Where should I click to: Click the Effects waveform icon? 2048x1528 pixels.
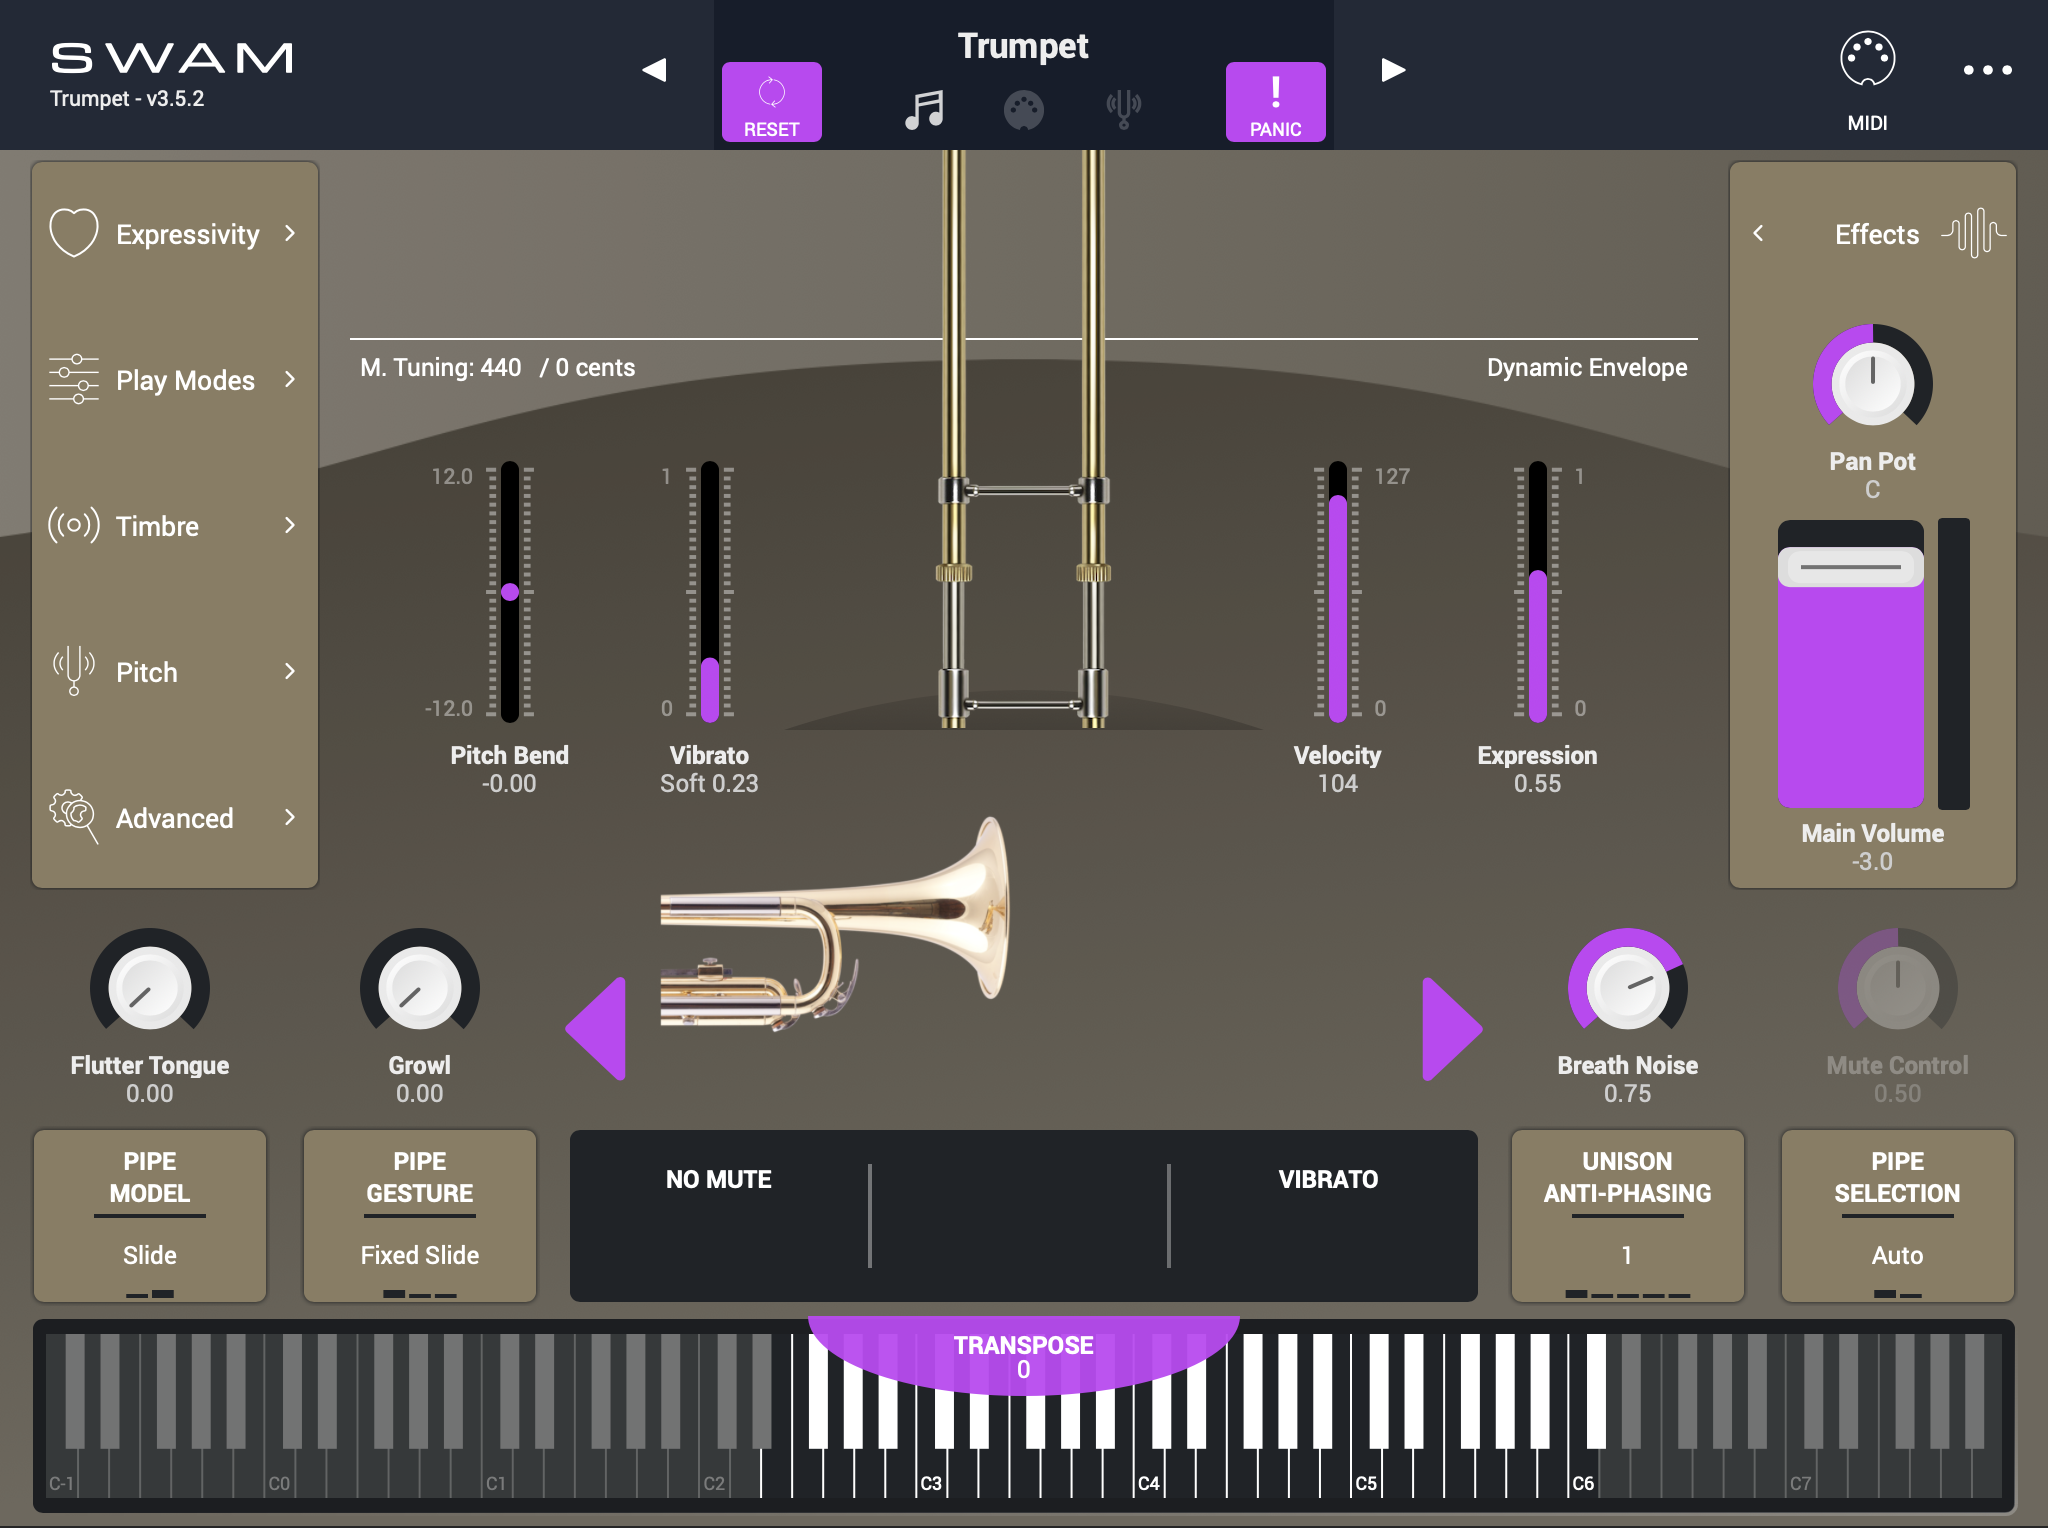point(1973,234)
